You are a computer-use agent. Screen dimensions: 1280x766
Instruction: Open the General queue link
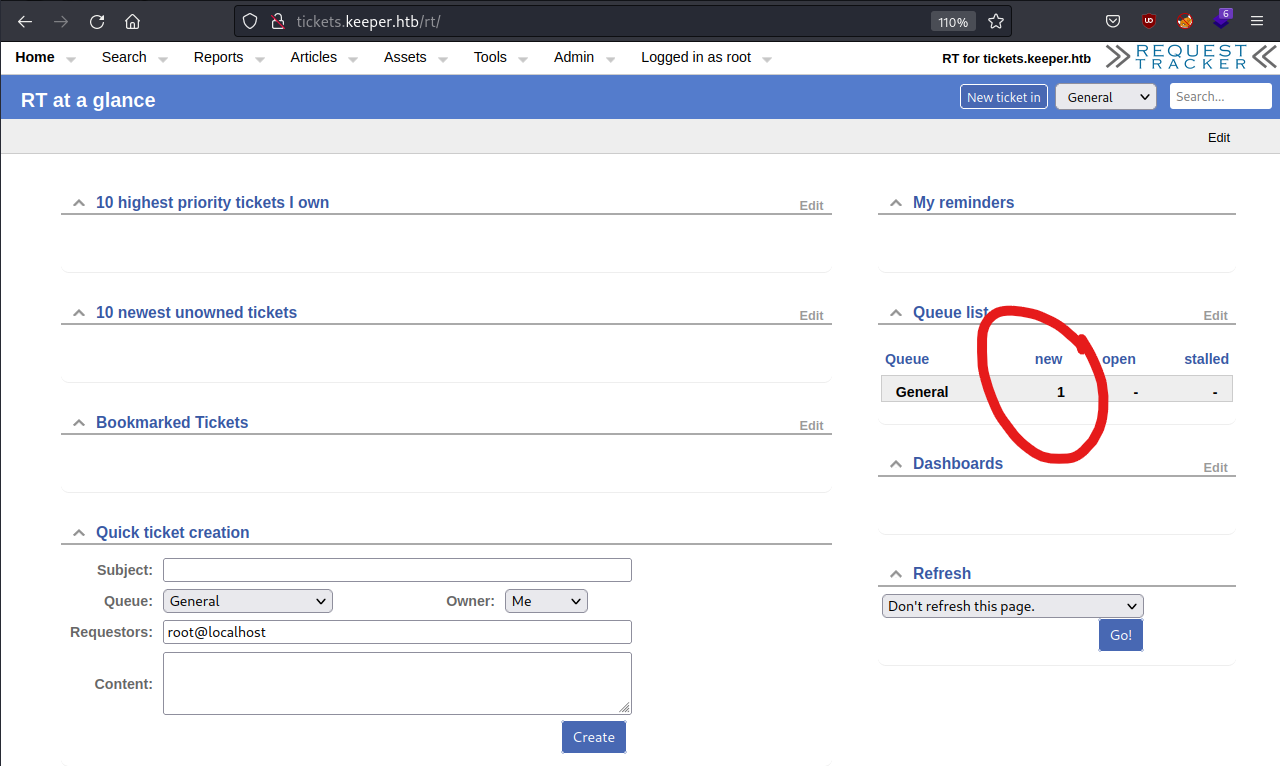click(922, 392)
